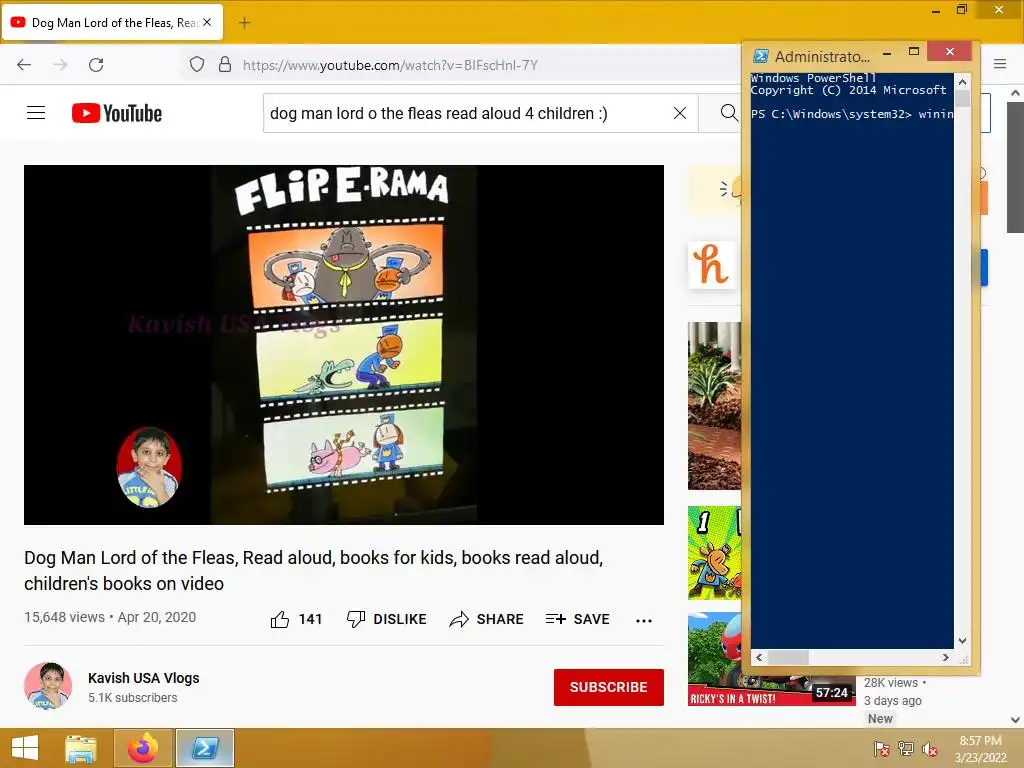The height and width of the screenshot is (768, 1024).
Task: Select the Dog Man Lord of the Fleas tab
Action: coord(113,22)
